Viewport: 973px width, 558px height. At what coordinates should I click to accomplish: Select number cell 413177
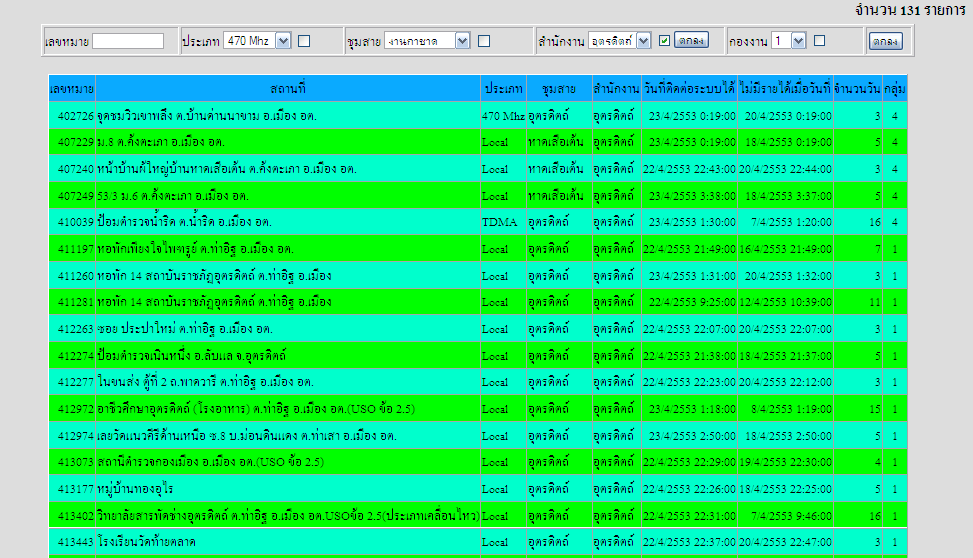pos(72,489)
